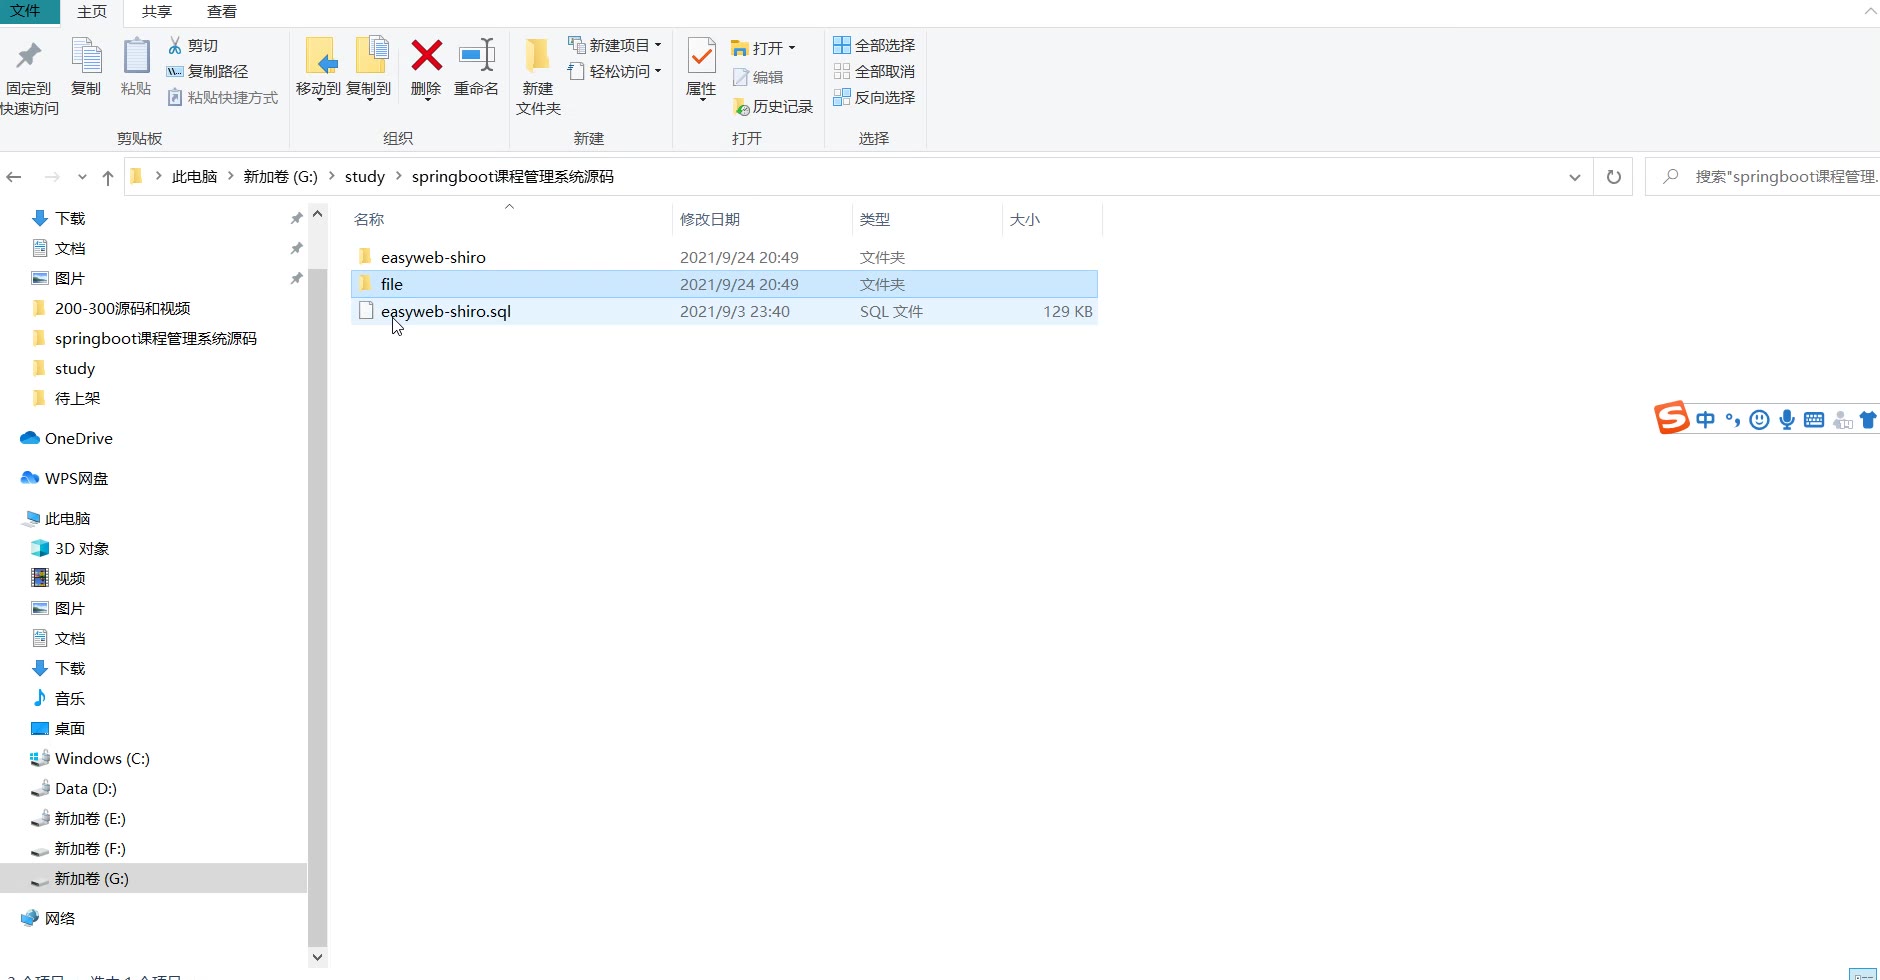Switch to the 主页 ribbon tab

coord(92,12)
